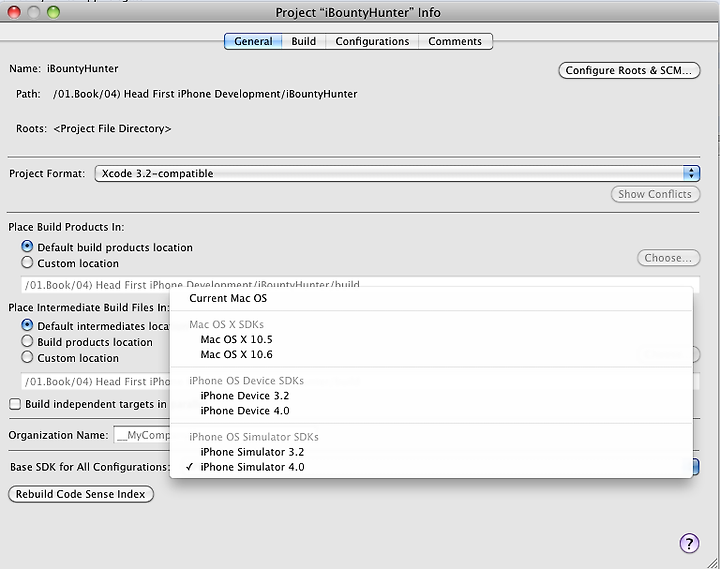
Task: Choose Mac OS X 10.5 SDK
Action: 431,340
